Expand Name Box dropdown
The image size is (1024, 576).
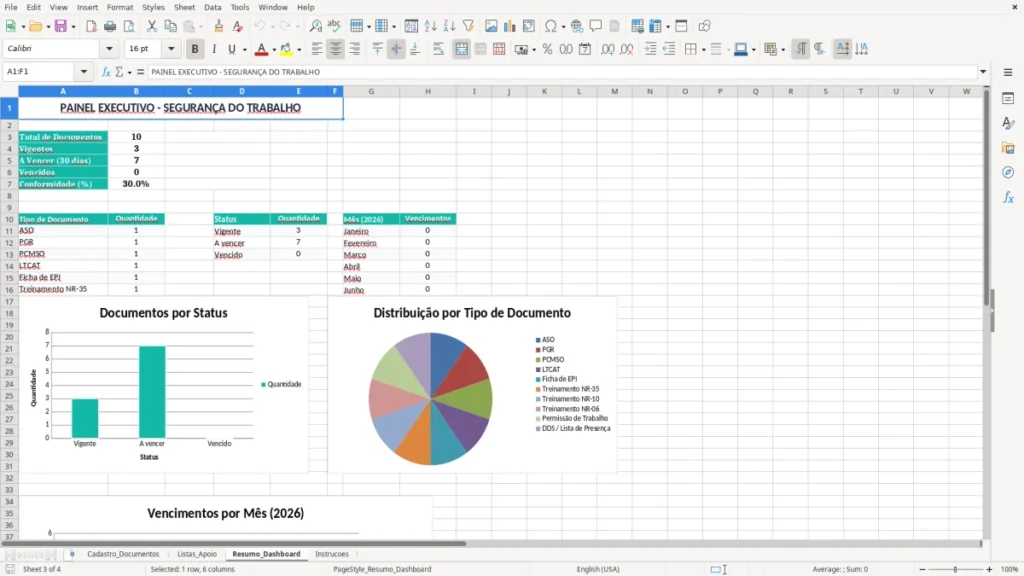[84, 72]
